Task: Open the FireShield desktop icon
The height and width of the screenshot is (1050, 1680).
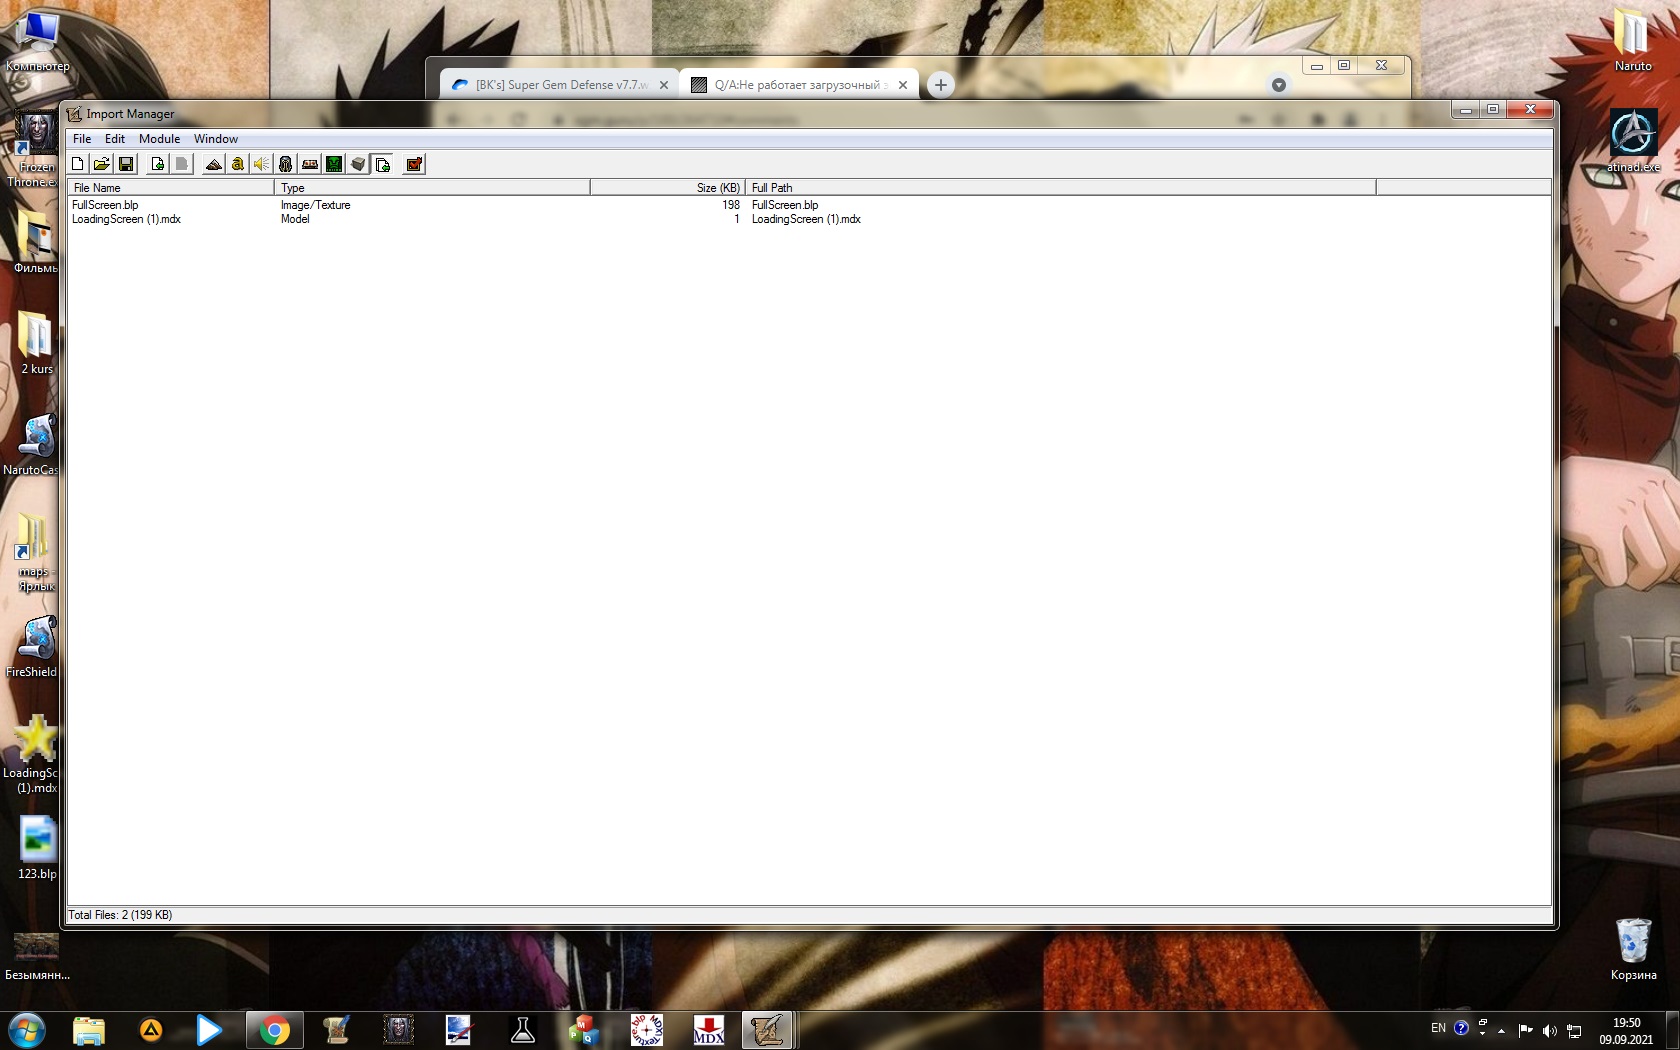Action: tap(34, 646)
